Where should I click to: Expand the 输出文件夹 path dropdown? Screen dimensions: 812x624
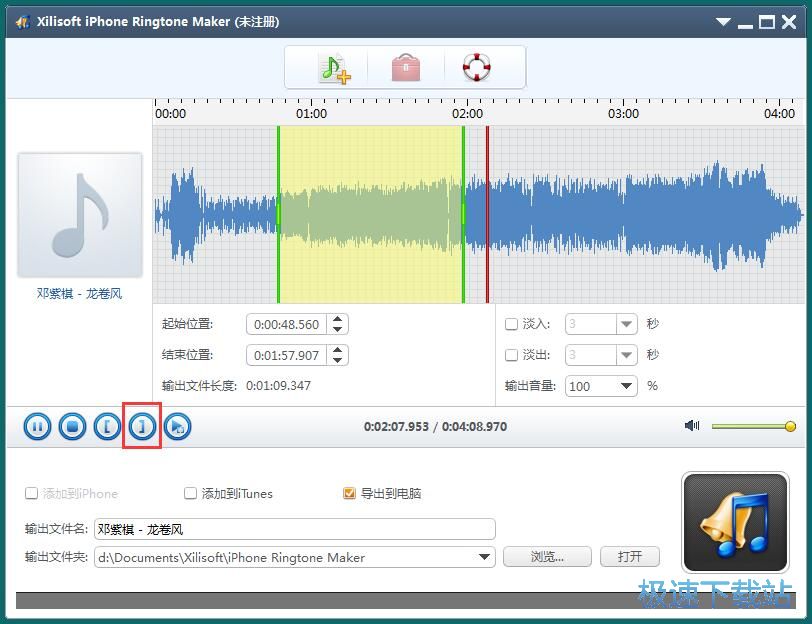pyautogui.click(x=484, y=557)
